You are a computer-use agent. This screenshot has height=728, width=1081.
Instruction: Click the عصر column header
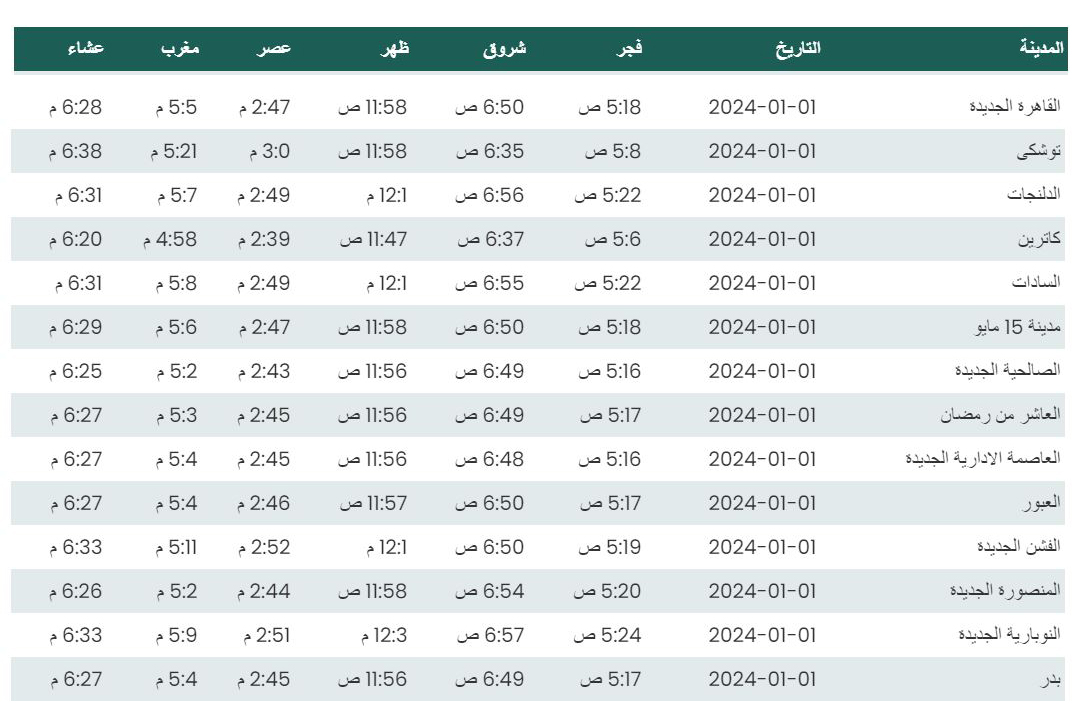(x=274, y=48)
